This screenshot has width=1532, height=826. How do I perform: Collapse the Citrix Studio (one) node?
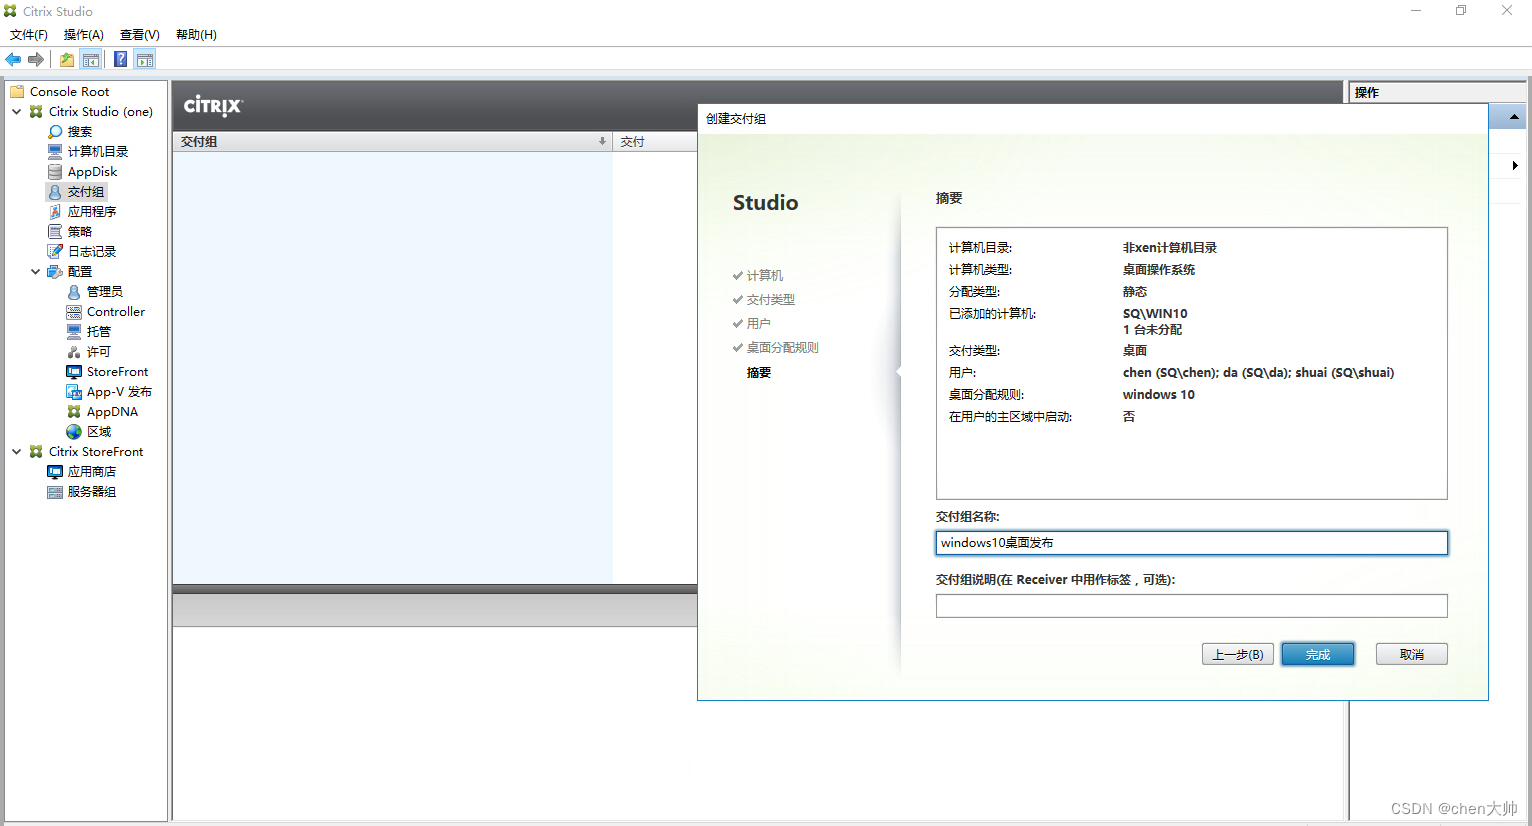[x=17, y=112]
